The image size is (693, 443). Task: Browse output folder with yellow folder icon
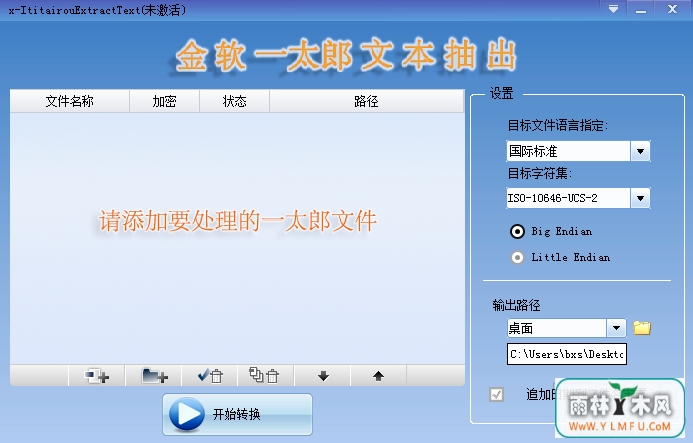(x=642, y=328)
